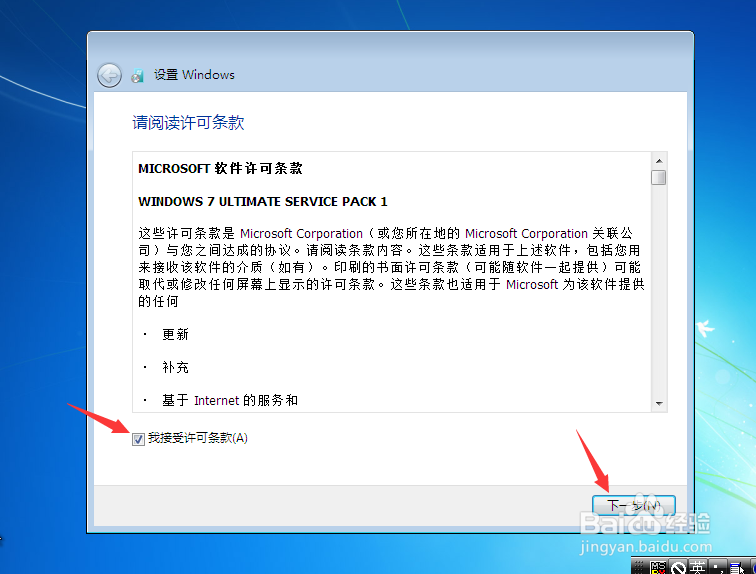Toggle the punctuation mode icon in language bar
The image size is (756, 574).
[717, 567]
